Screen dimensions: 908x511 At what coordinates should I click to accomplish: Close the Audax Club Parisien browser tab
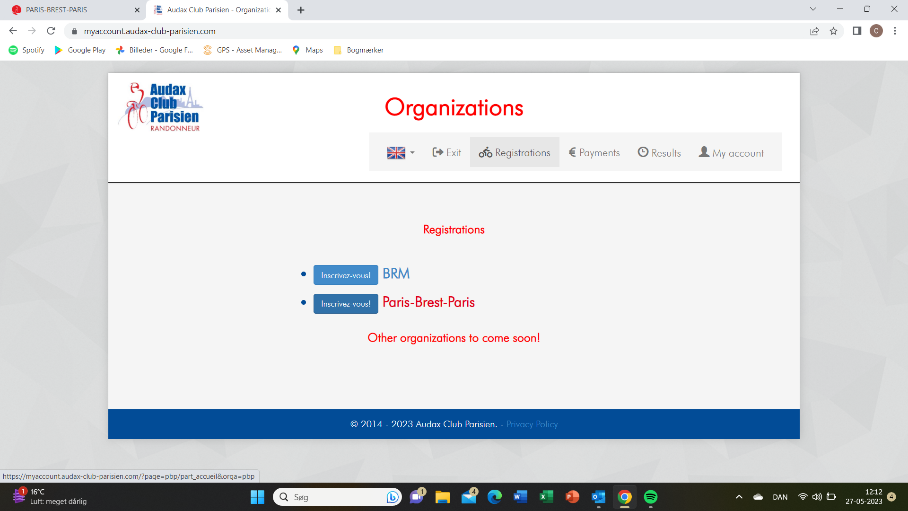[x=279, y=10]
